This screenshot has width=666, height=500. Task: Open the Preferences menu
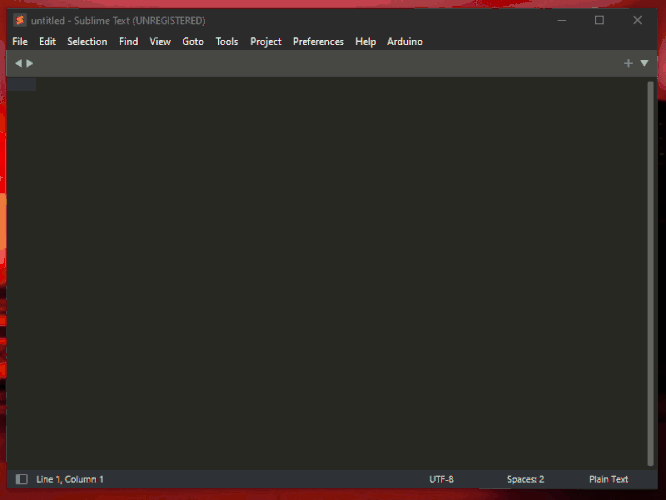318,42
